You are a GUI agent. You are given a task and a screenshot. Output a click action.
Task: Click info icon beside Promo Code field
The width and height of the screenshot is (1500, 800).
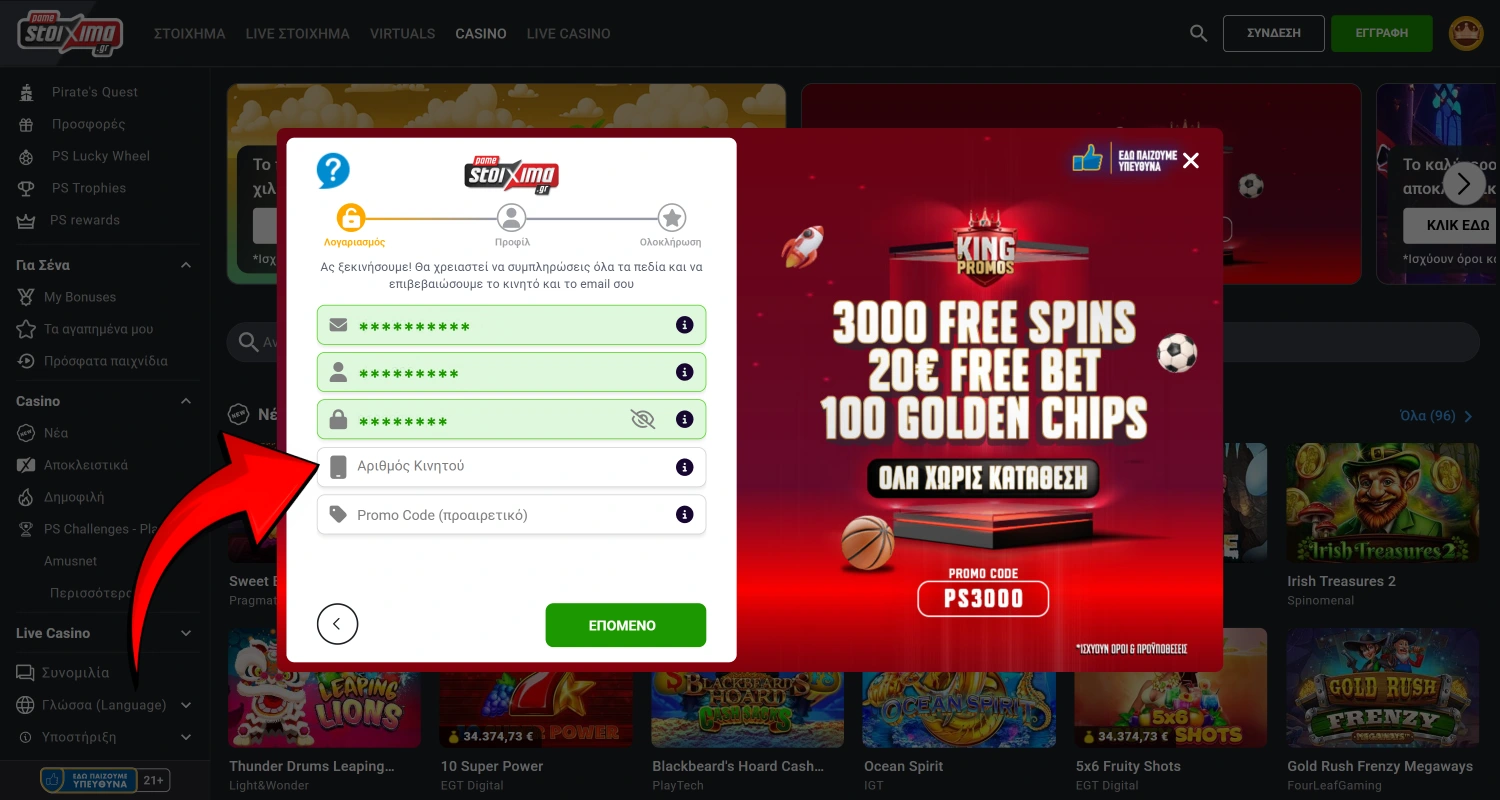tap(685, 515)
